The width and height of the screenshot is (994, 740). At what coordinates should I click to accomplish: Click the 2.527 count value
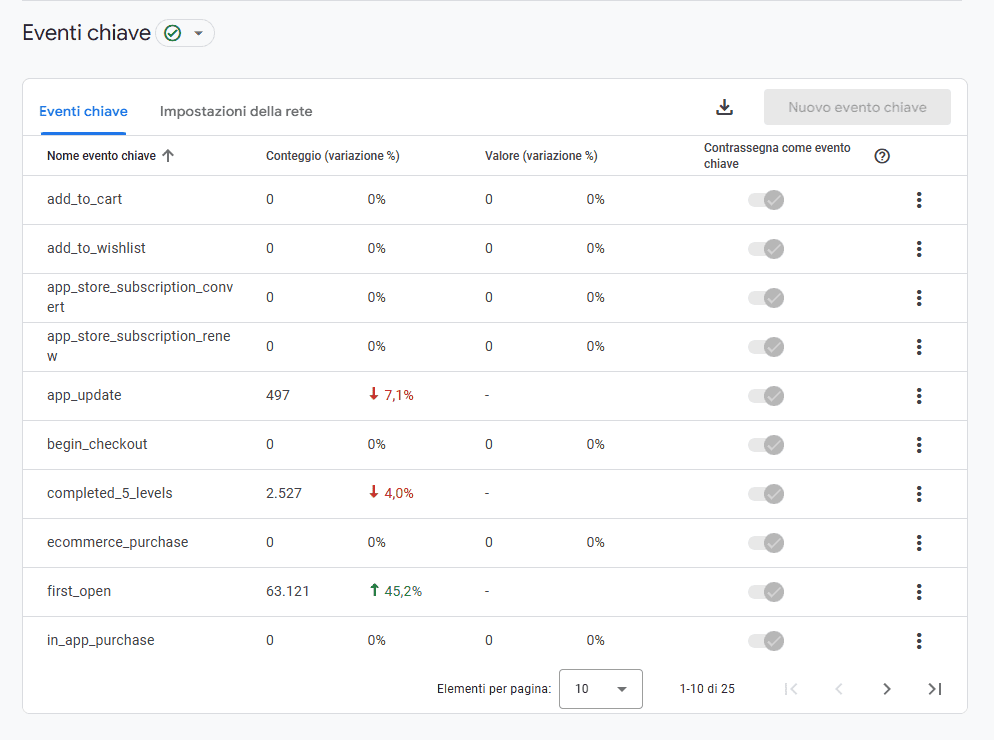pyautogui.click(x=284, y=493)
